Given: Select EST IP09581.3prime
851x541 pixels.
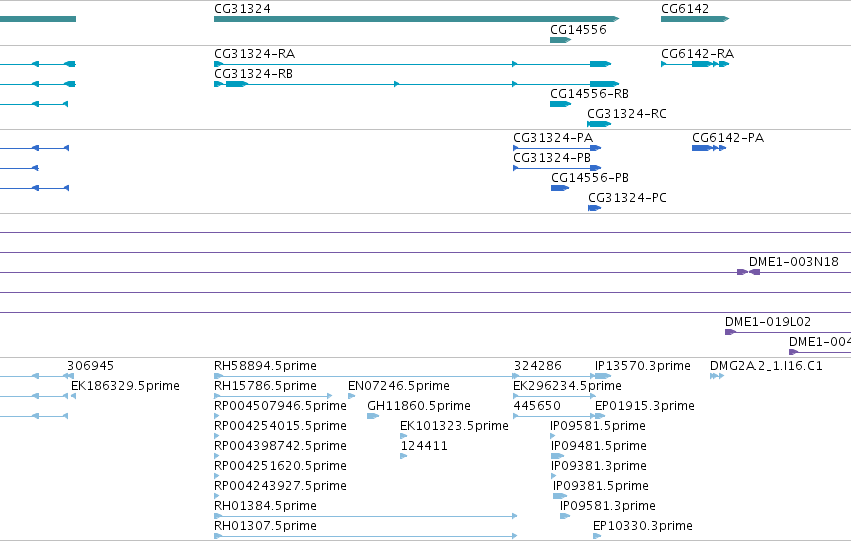Looking at the screenshot, I should click(565, 516).
